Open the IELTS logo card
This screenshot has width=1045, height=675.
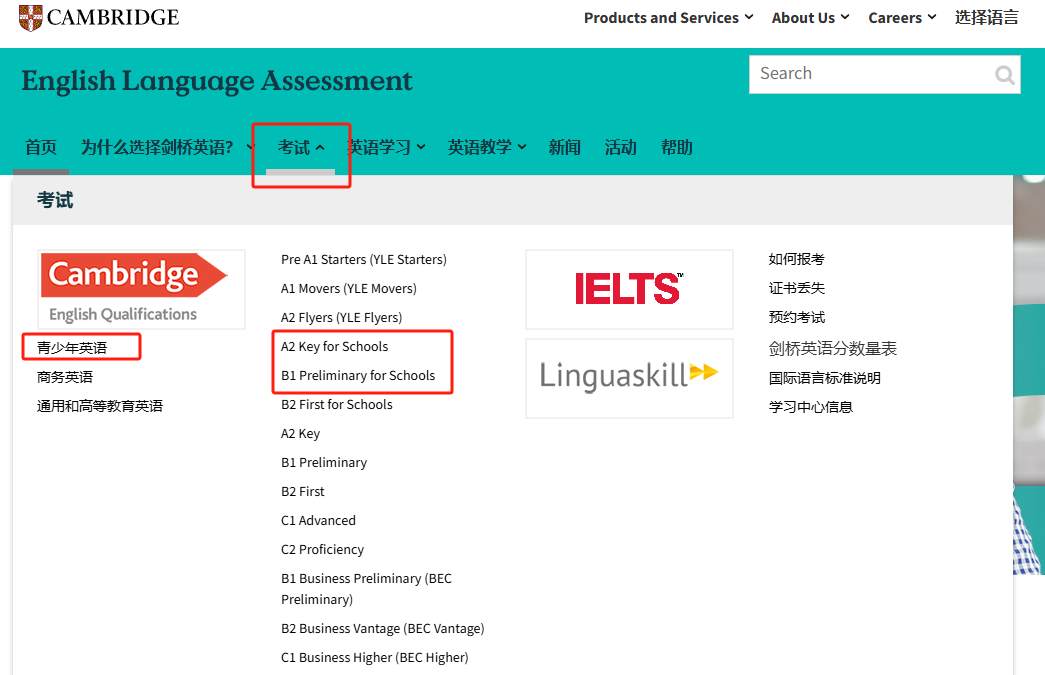pyautogui.click(x=629, y=289)
